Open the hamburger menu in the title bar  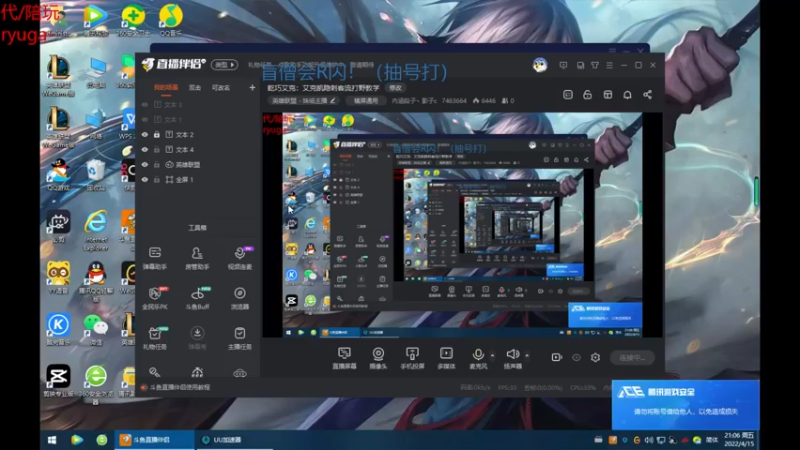tap(609, 65)
